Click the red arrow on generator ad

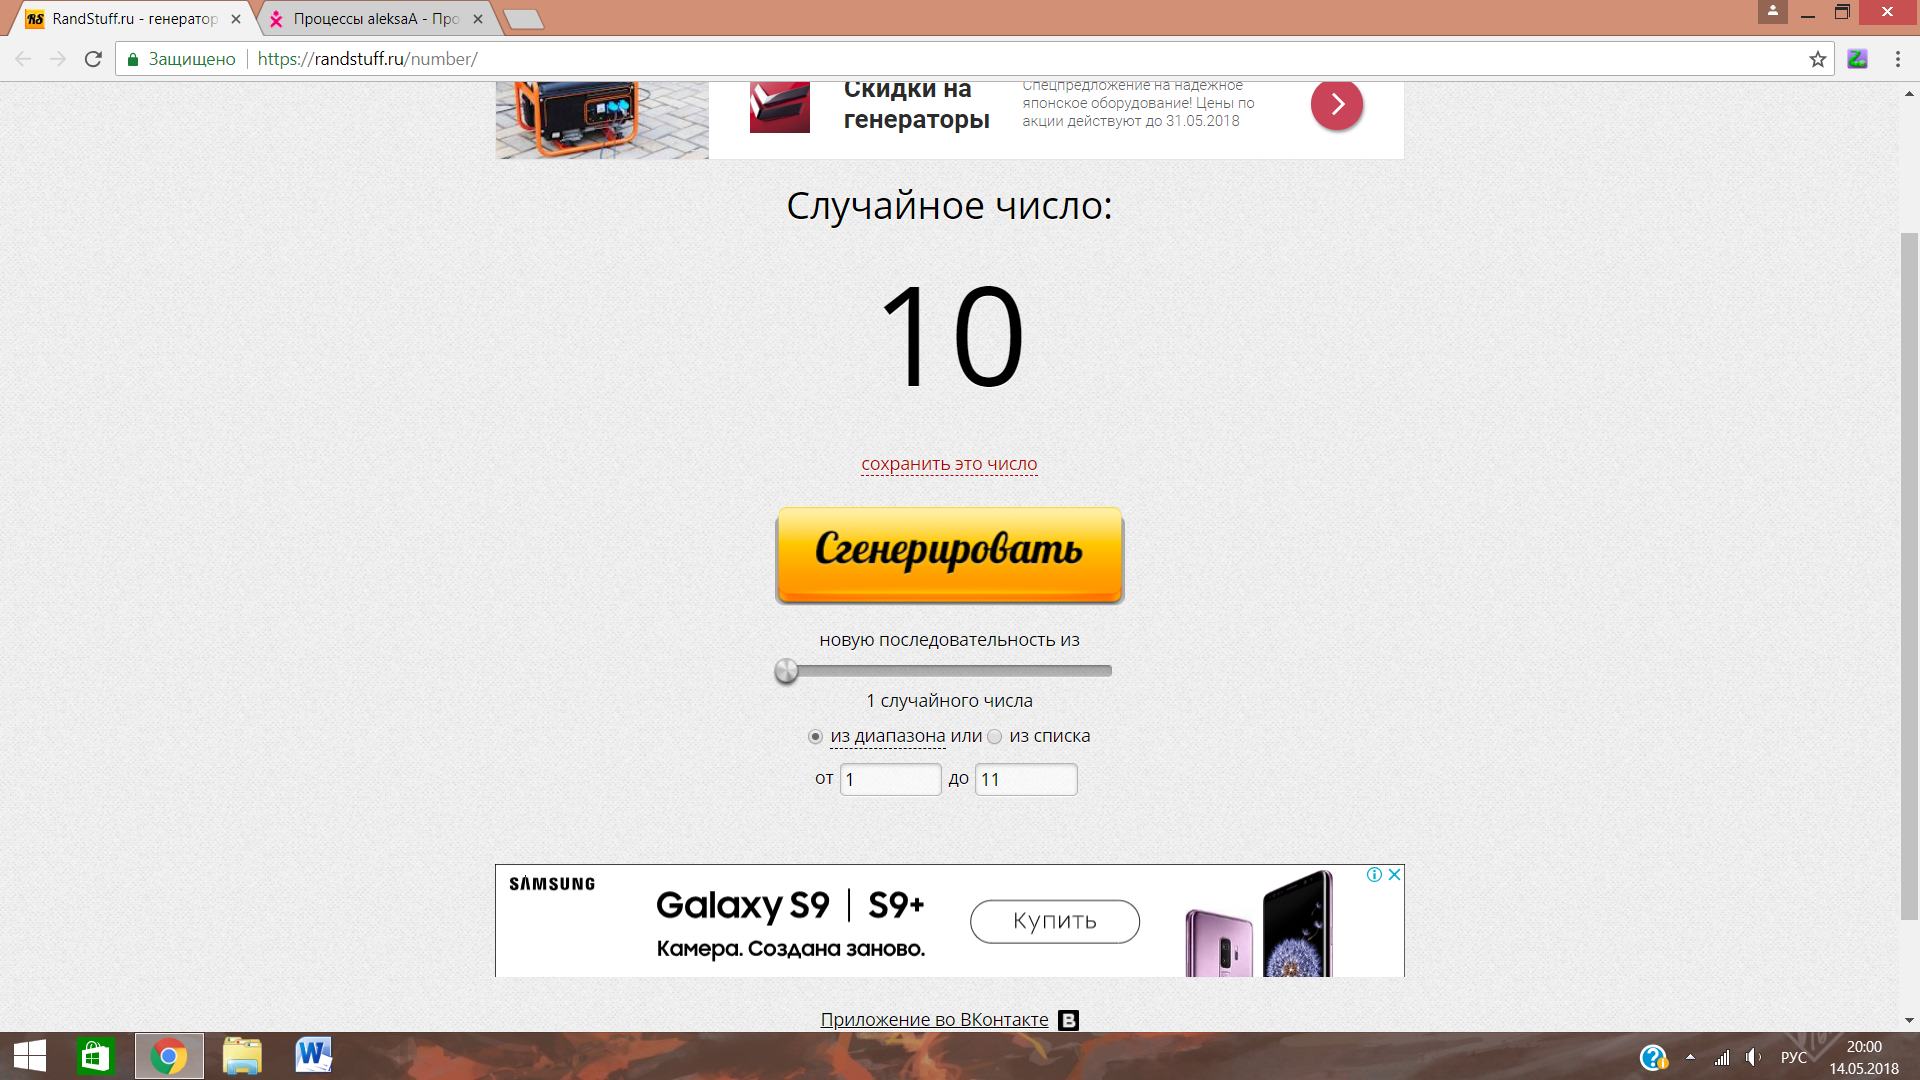coord(1336,104)
